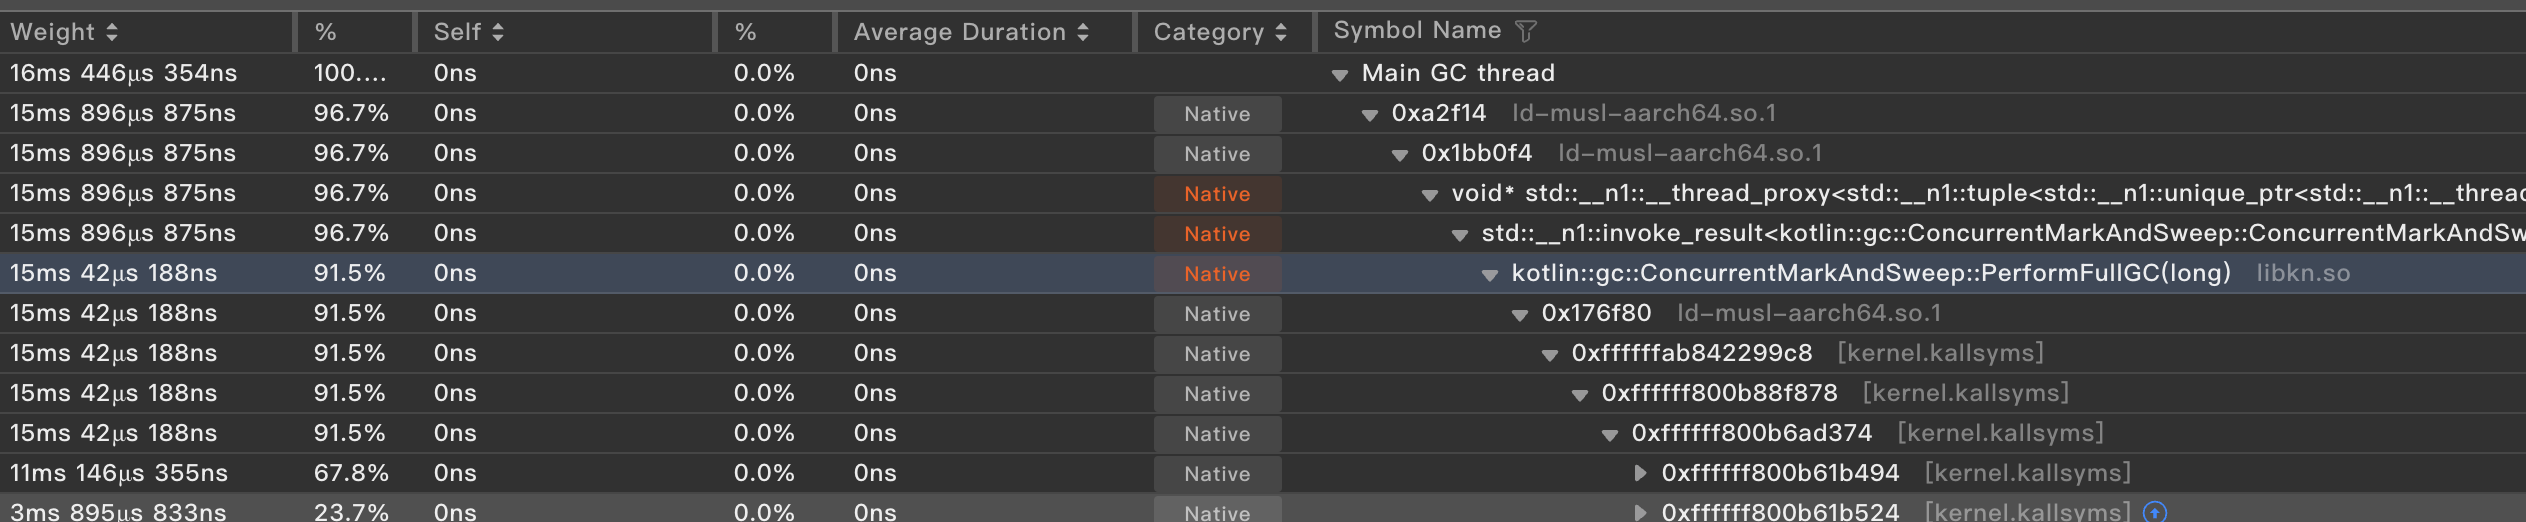Screen dimensions: 2526x522
Task: Click the first % column header
Action: [x=326, y=32]
